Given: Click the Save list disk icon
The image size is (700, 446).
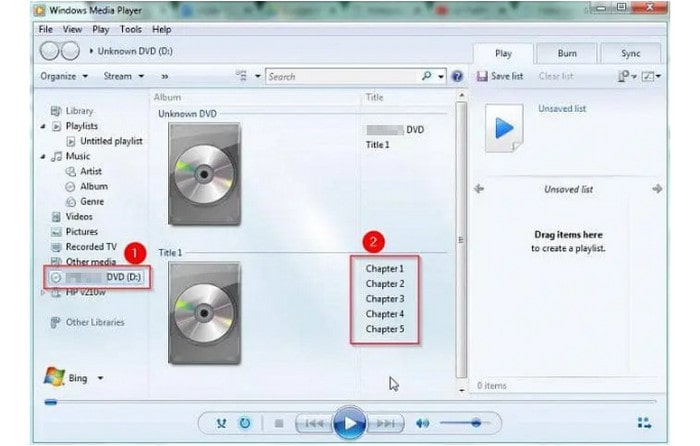Looking at the screenshot, I should pos(481,76).
